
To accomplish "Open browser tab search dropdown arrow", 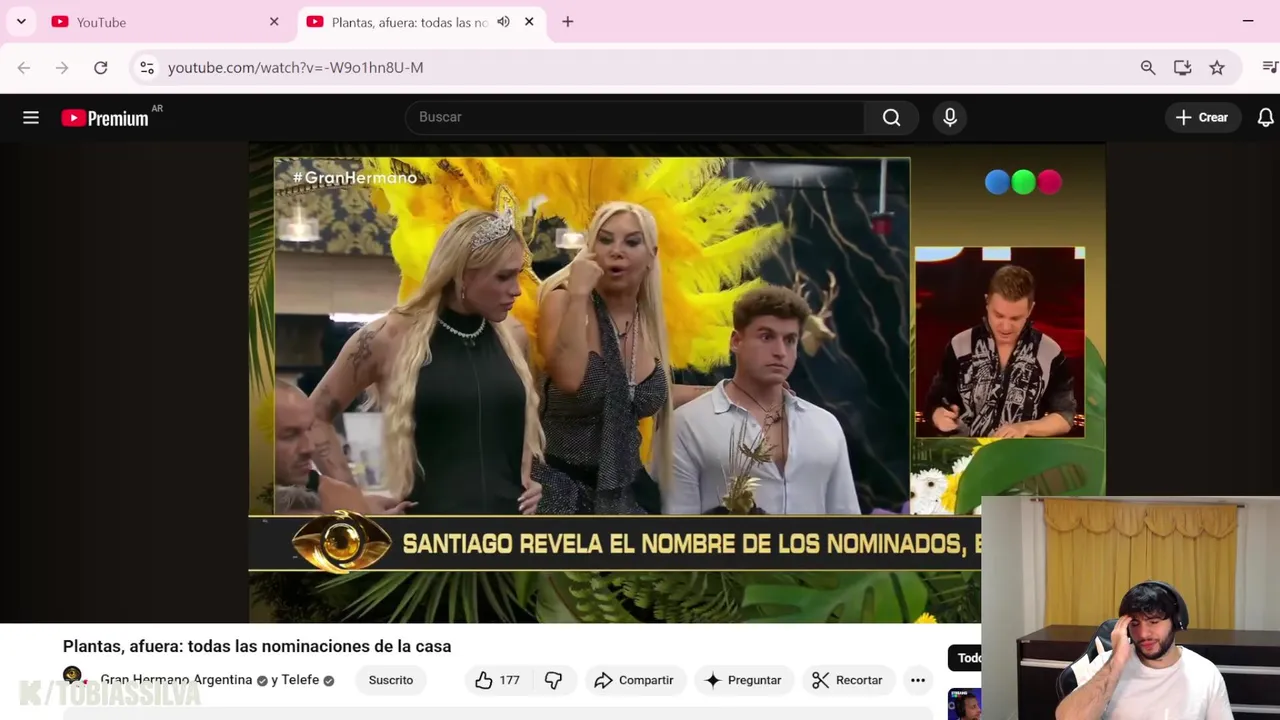I will (x=21, y=21).
